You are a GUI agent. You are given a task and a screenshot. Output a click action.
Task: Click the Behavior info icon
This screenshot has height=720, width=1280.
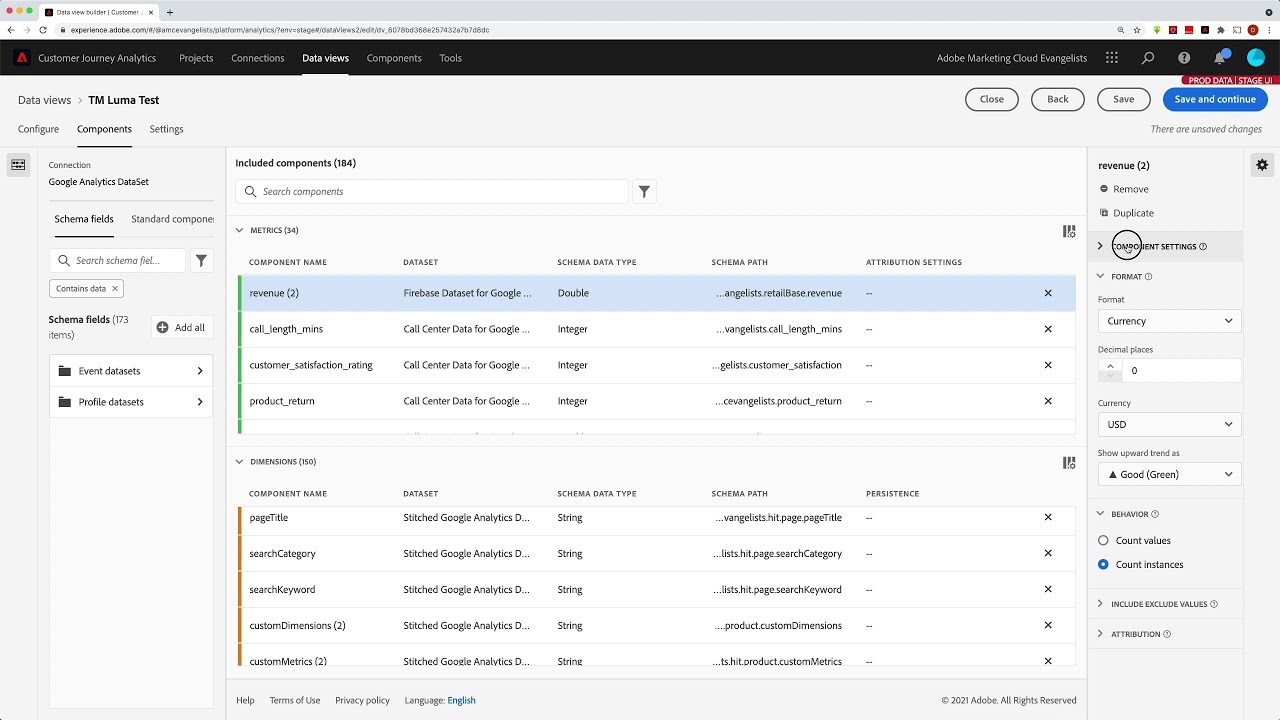point(1155,514)
